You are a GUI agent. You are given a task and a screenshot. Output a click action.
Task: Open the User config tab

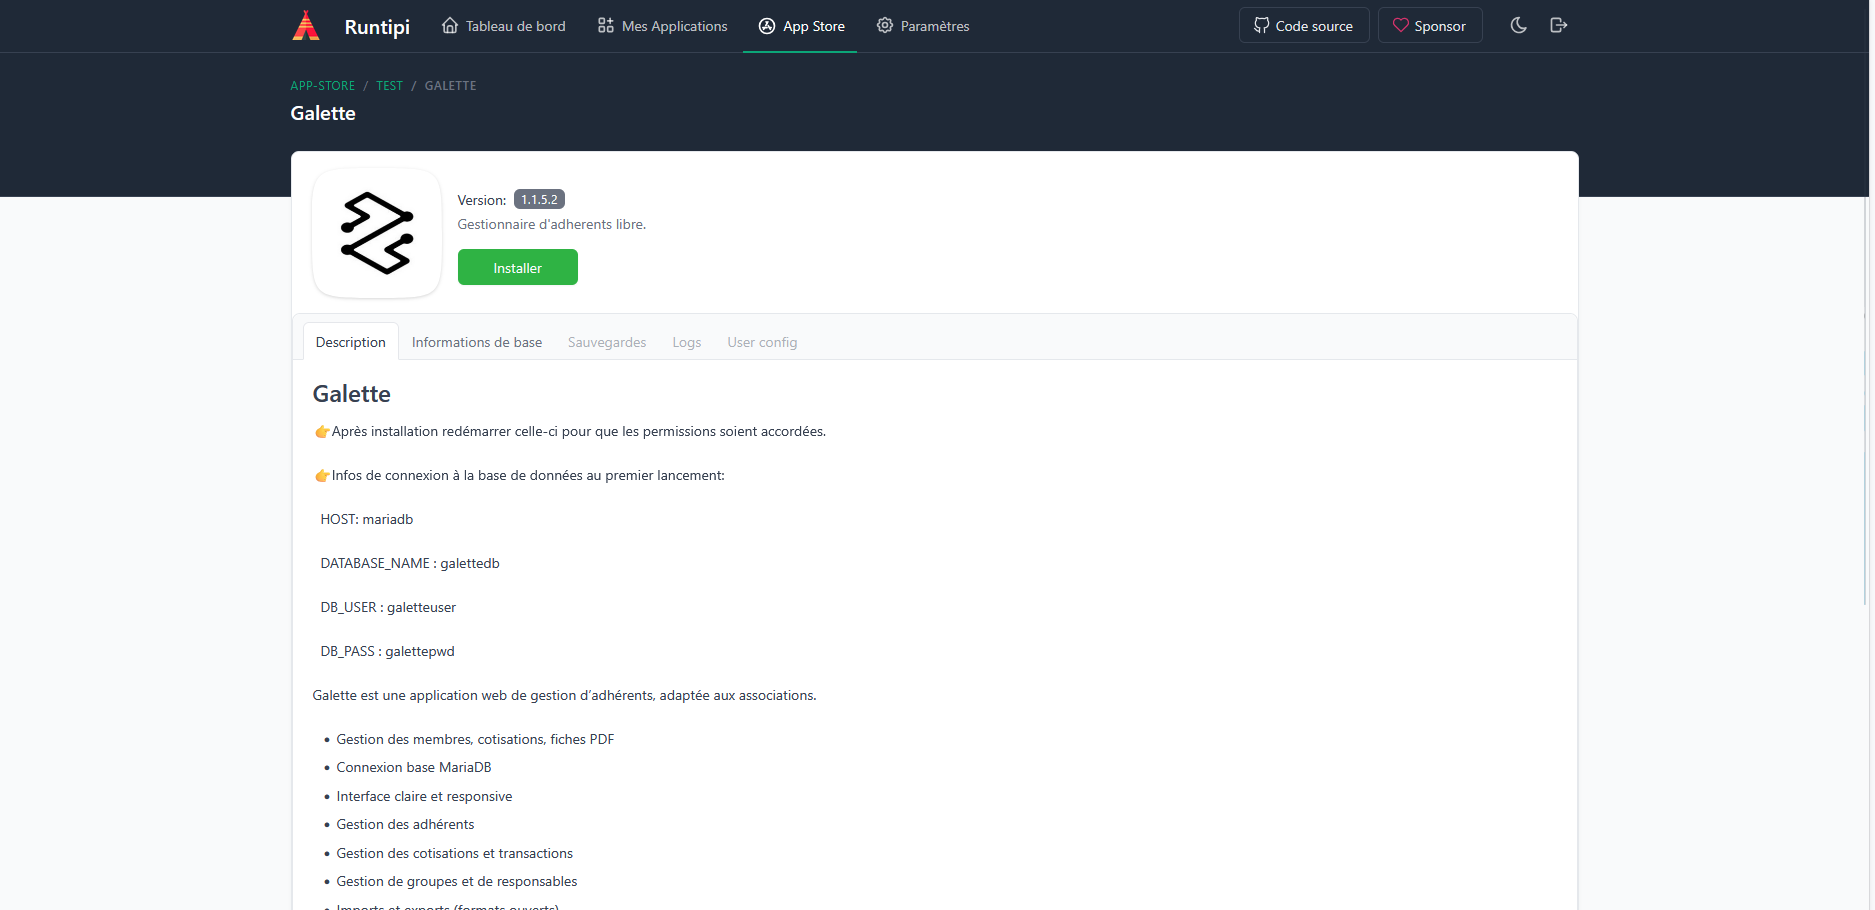click(762, 342)
